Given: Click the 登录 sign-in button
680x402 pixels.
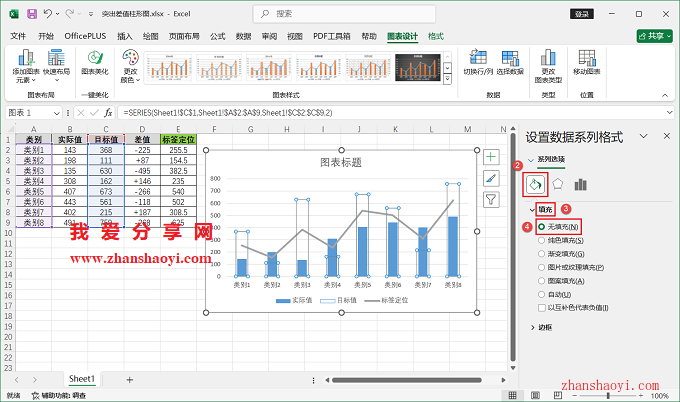Looking at the screenshot, I should [x=582, y=14].
